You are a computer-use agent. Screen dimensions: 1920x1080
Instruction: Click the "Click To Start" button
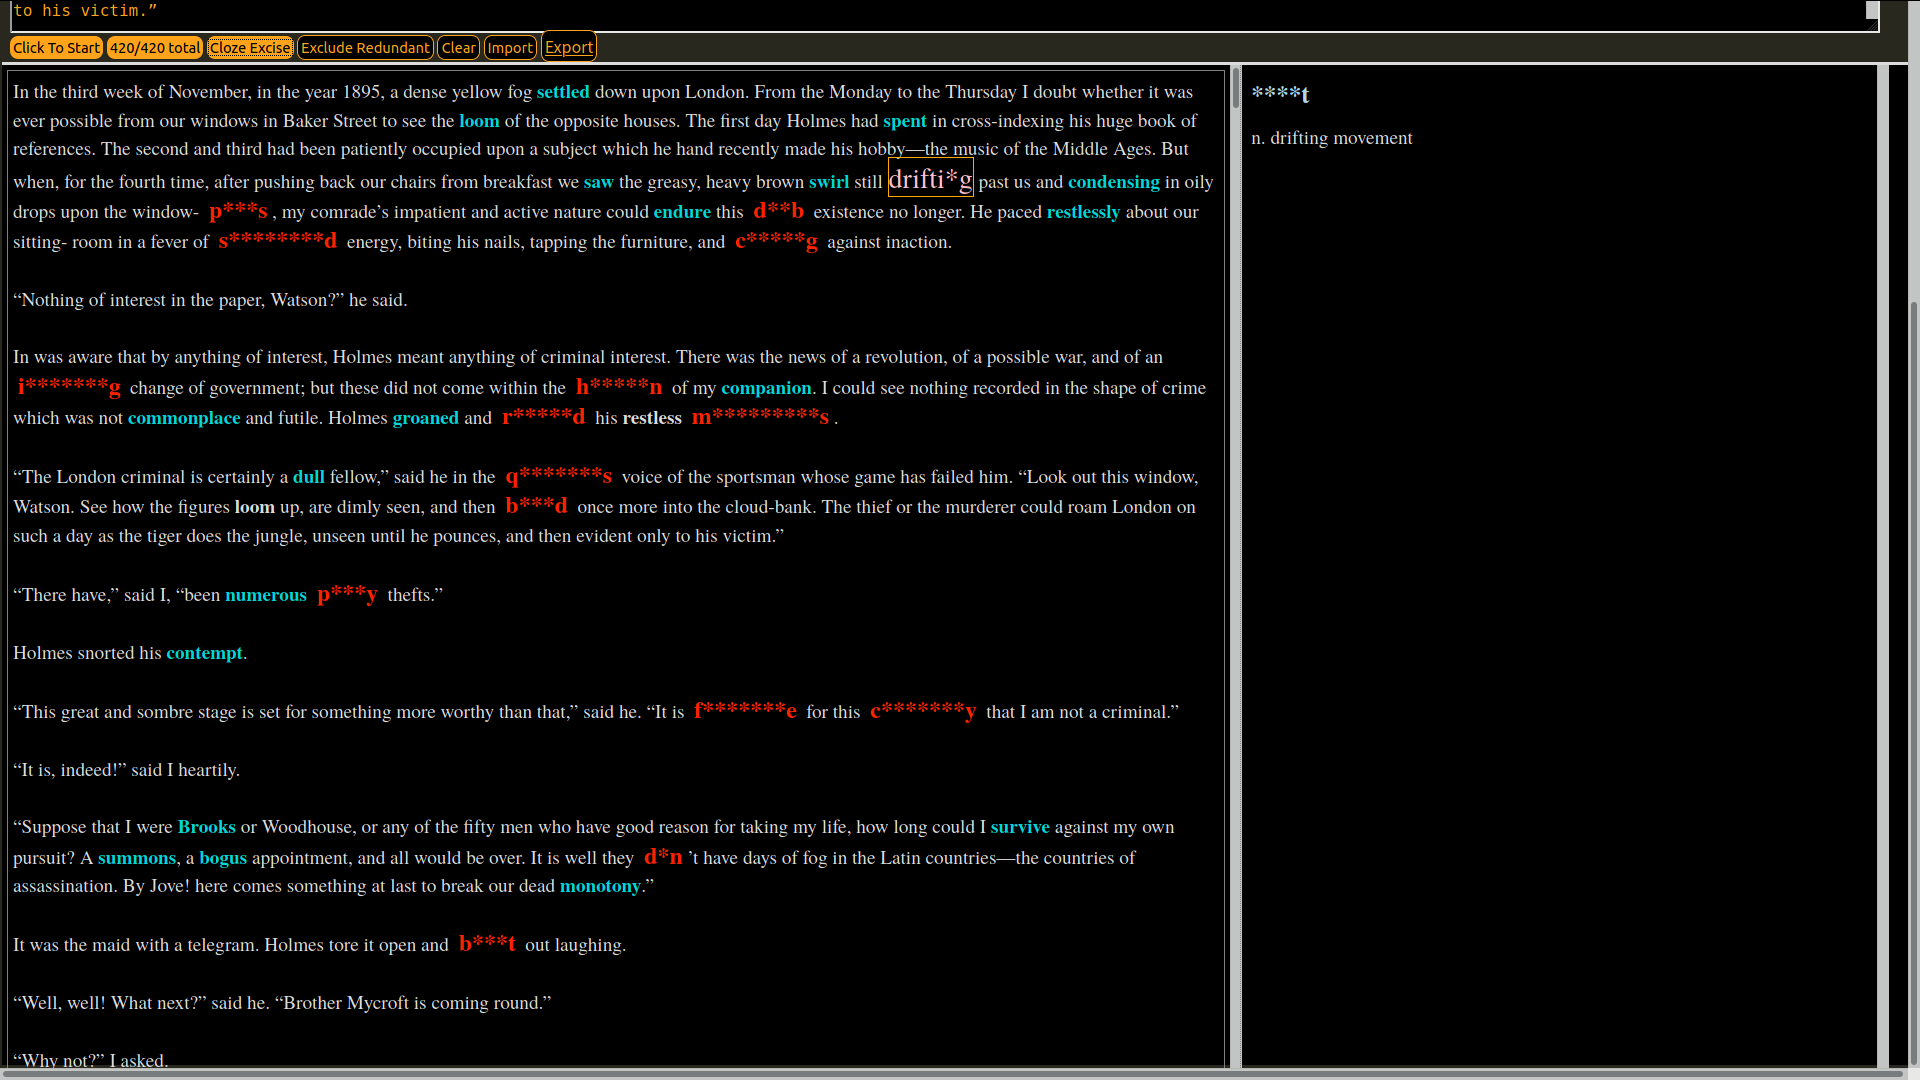tap(56, 48)
